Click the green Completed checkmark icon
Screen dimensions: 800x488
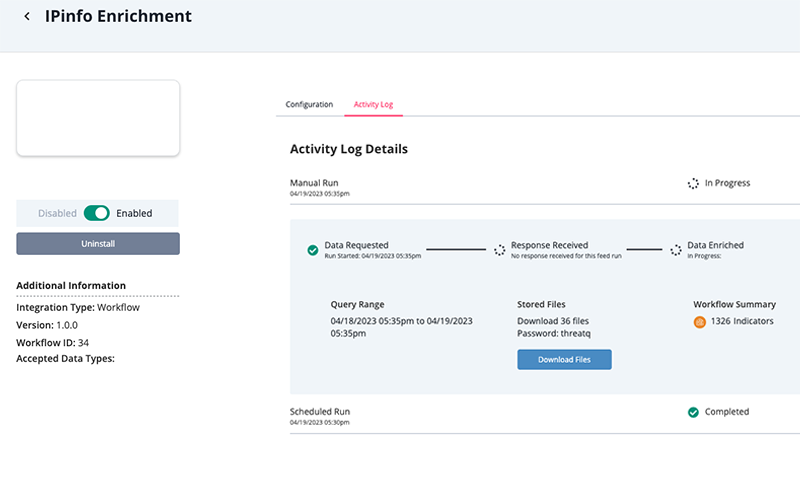pos(693,412)
